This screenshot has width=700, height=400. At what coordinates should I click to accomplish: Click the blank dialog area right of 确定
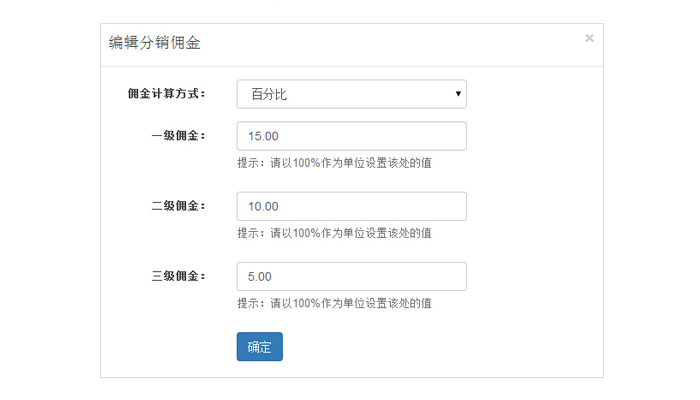440,347
